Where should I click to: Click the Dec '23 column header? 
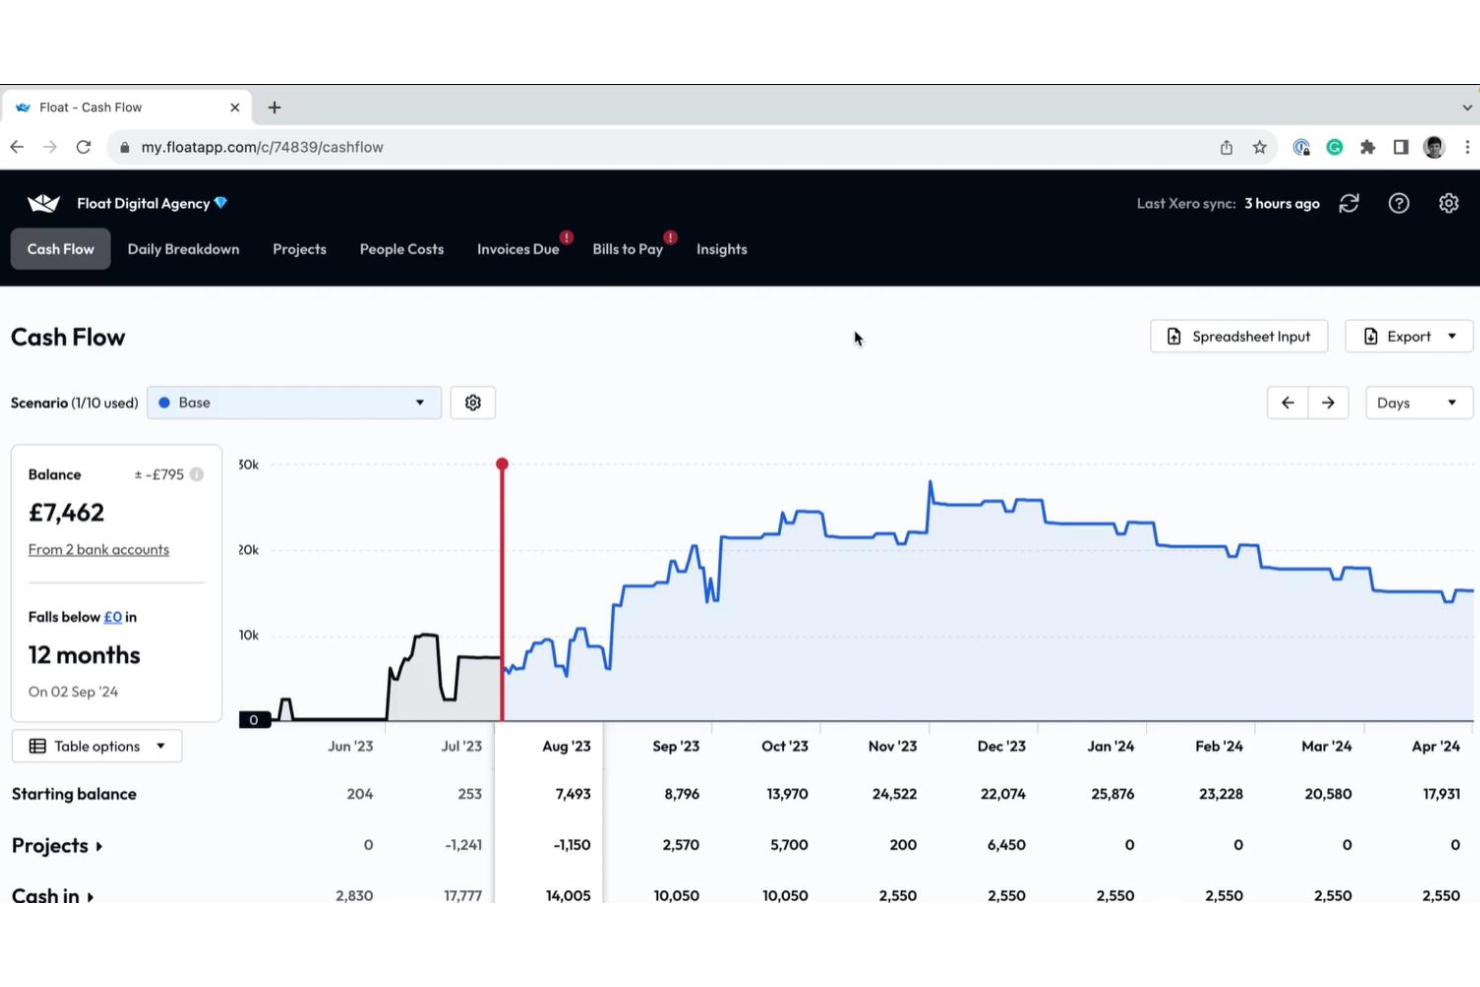pyautogui.click(x=1001, y=746)
